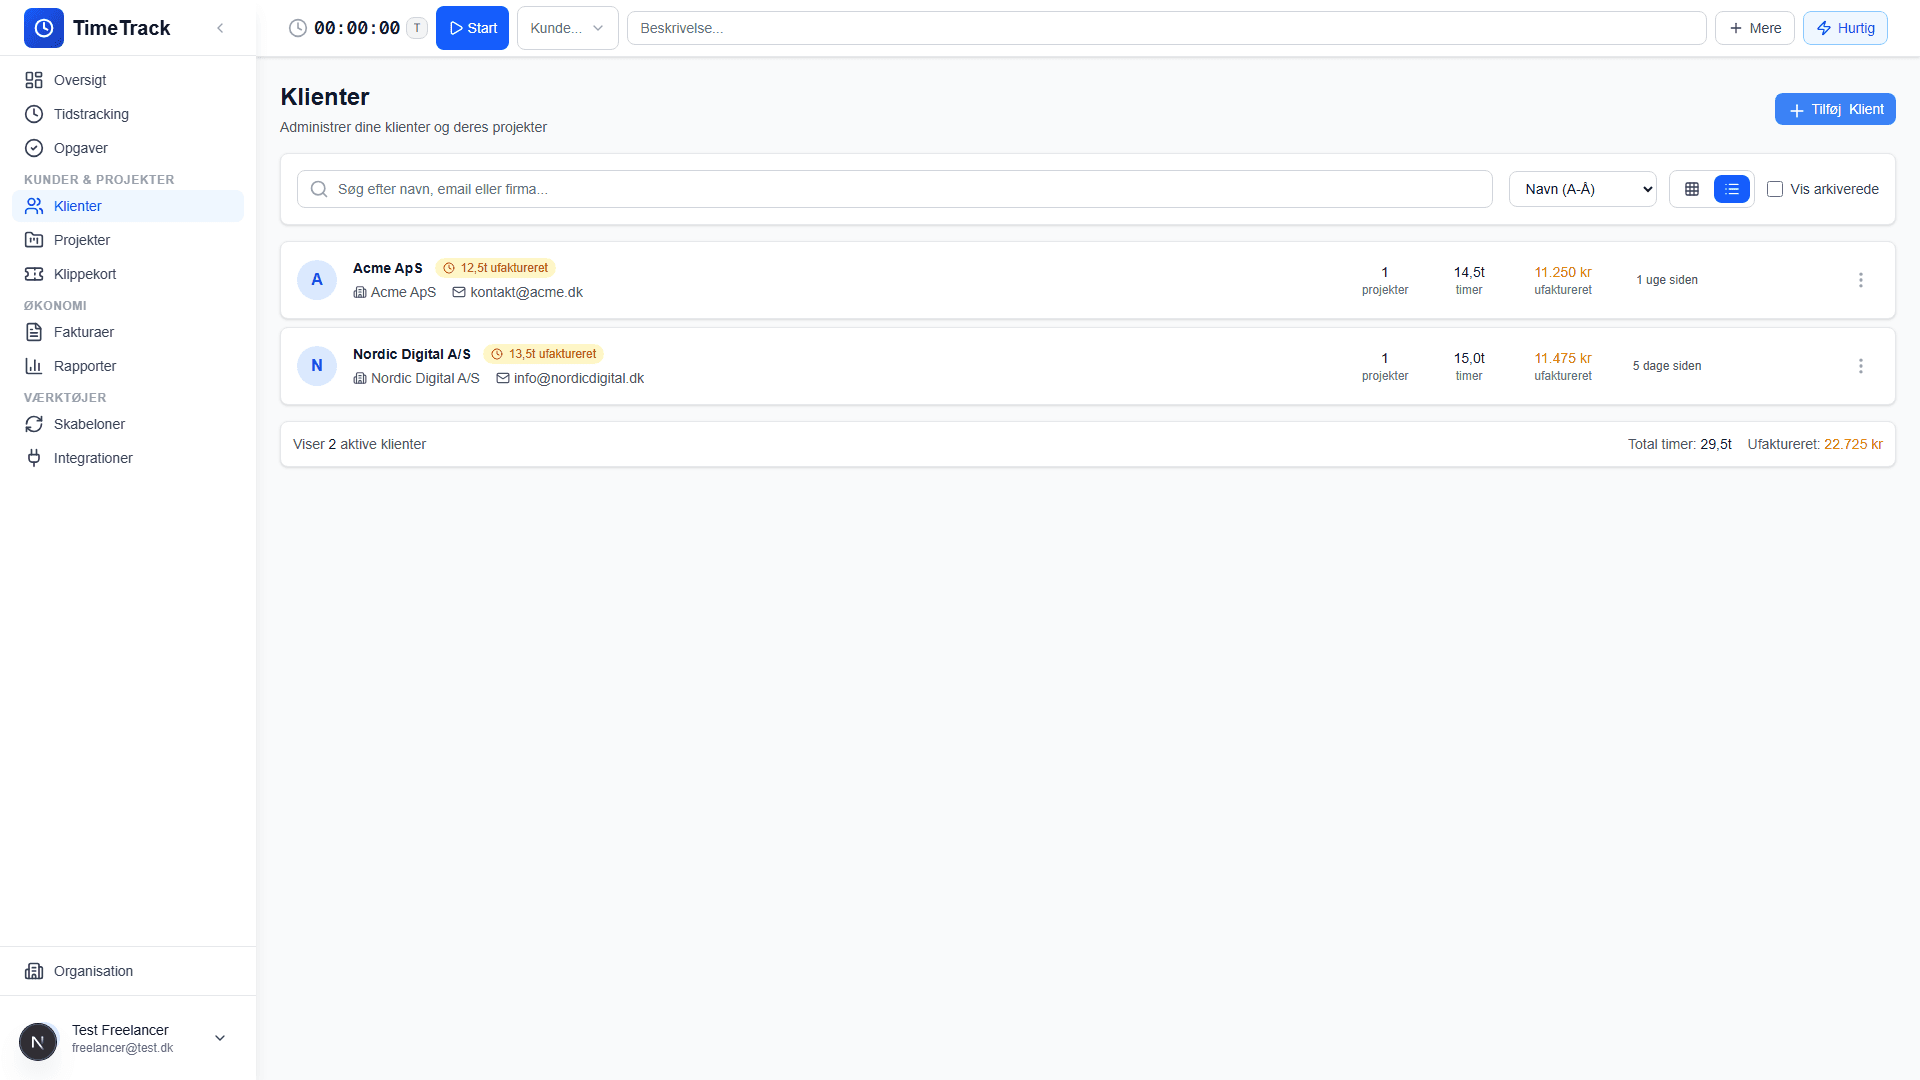Screen dimensions: 1920x1080
Task: Click the magnifier icon in search box
Action: [319, 189]
